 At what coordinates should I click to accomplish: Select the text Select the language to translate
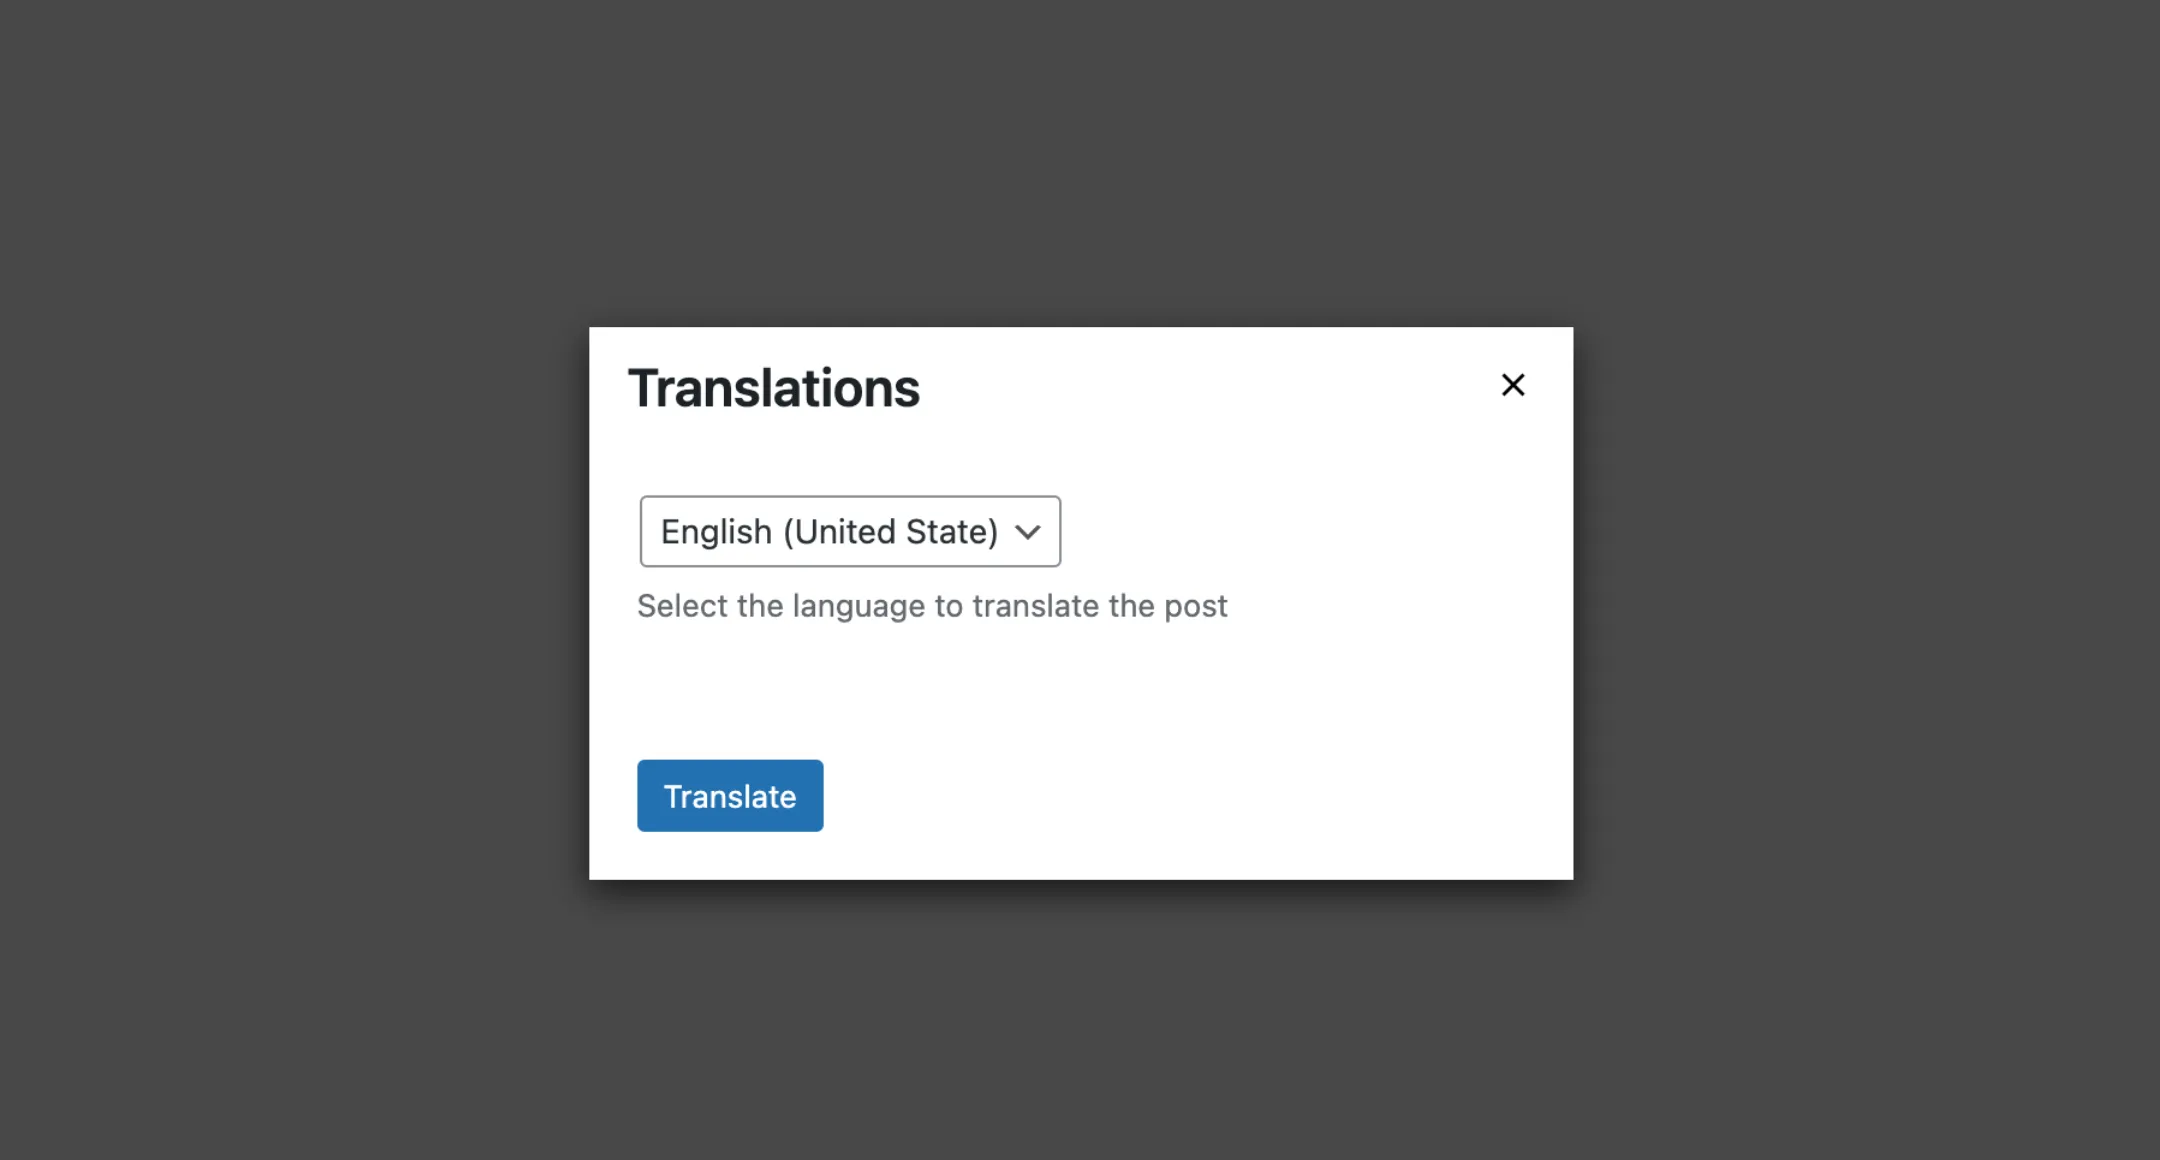(x=931, y=605)
